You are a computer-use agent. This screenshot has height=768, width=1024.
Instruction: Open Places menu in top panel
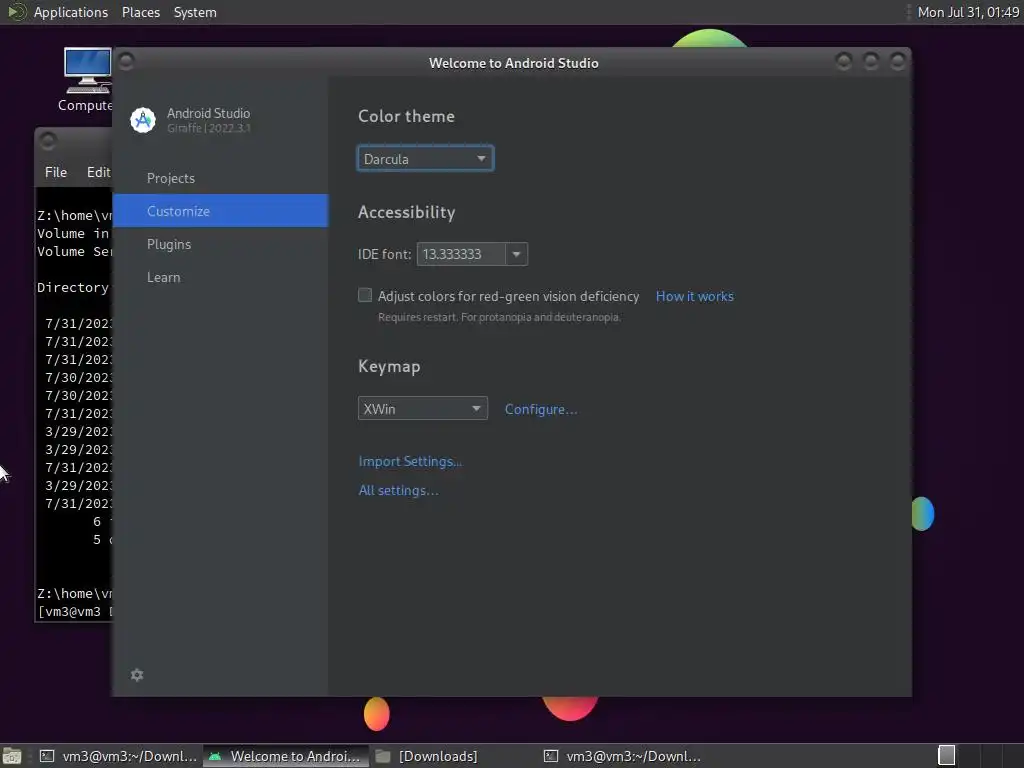[x=140, y=12]
